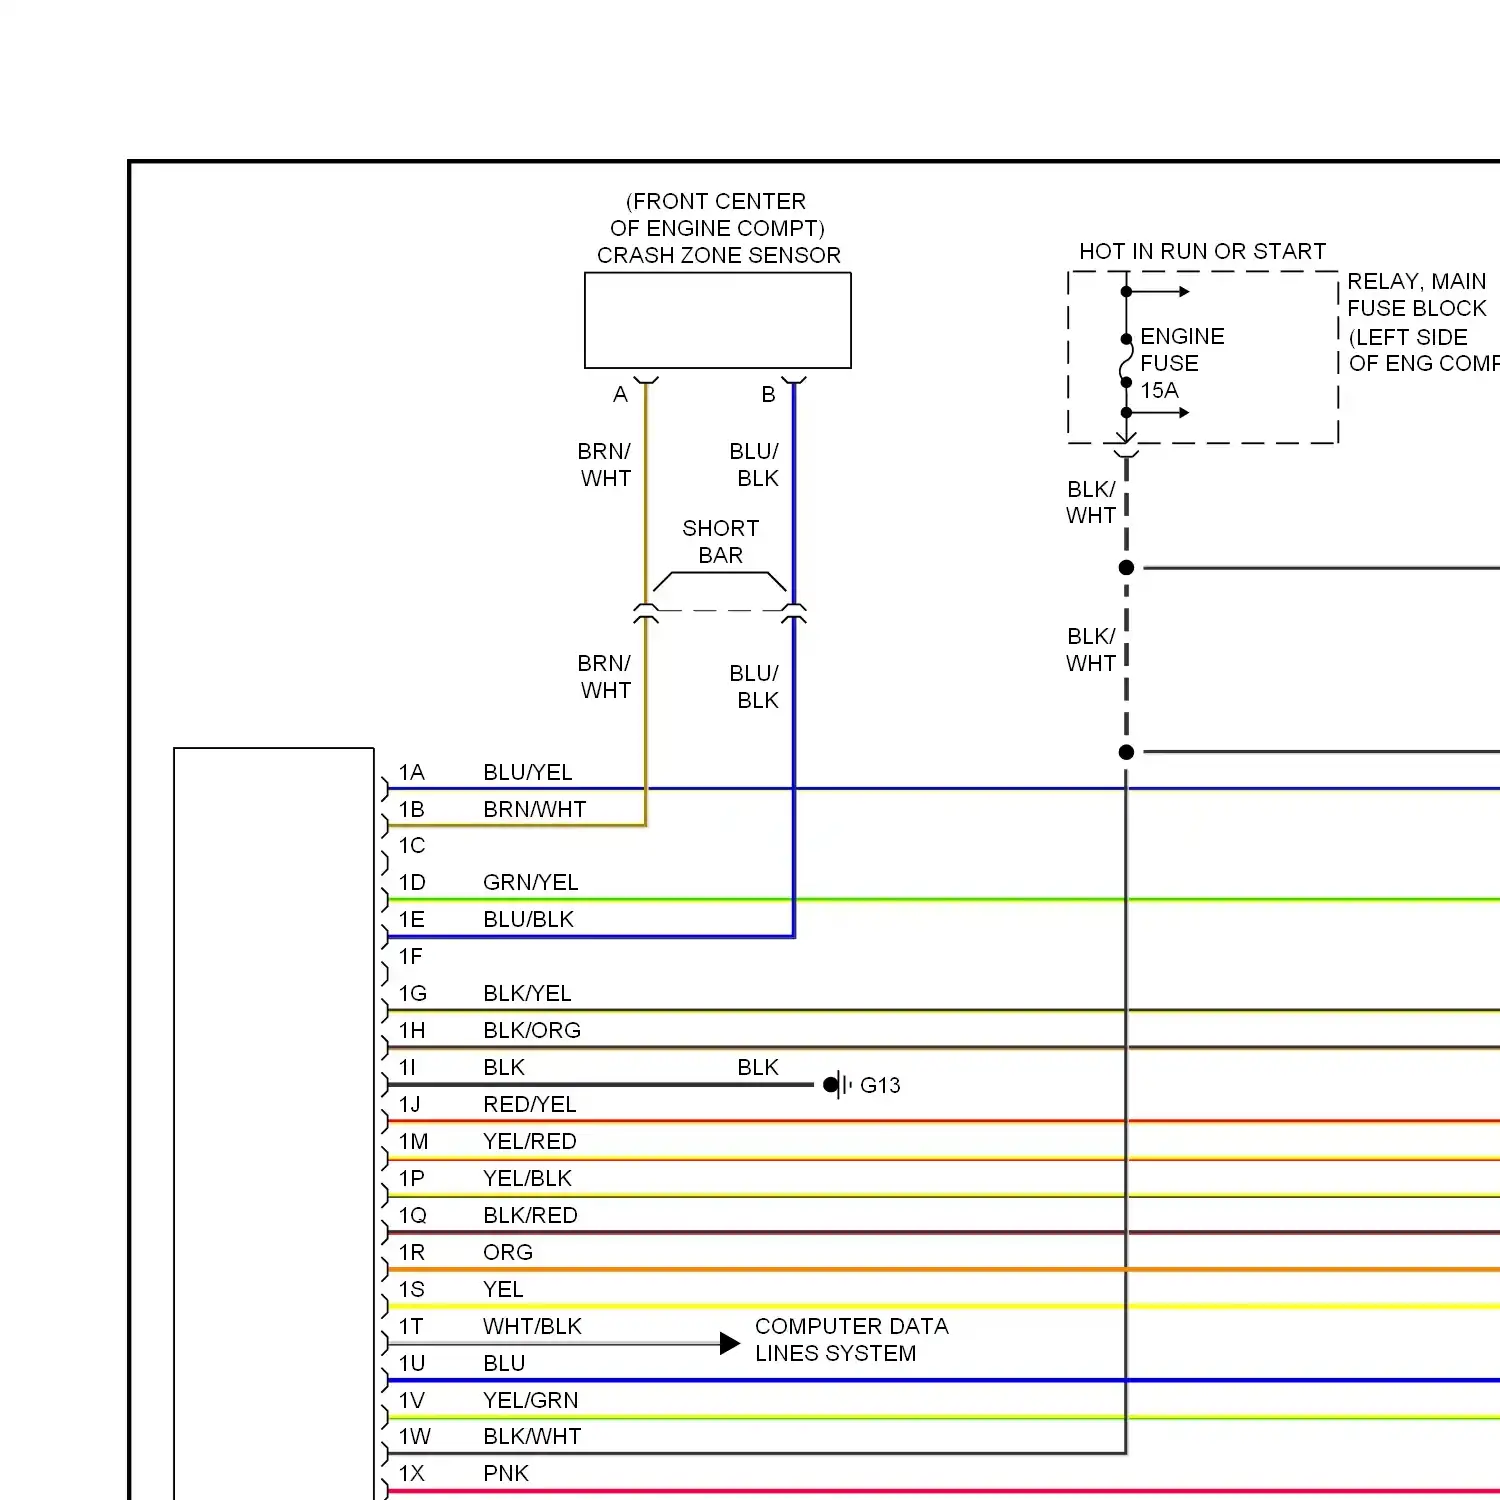Select the BLK/ORG wire color label
This screenshot has height=1500, width=1500.
531,1030
